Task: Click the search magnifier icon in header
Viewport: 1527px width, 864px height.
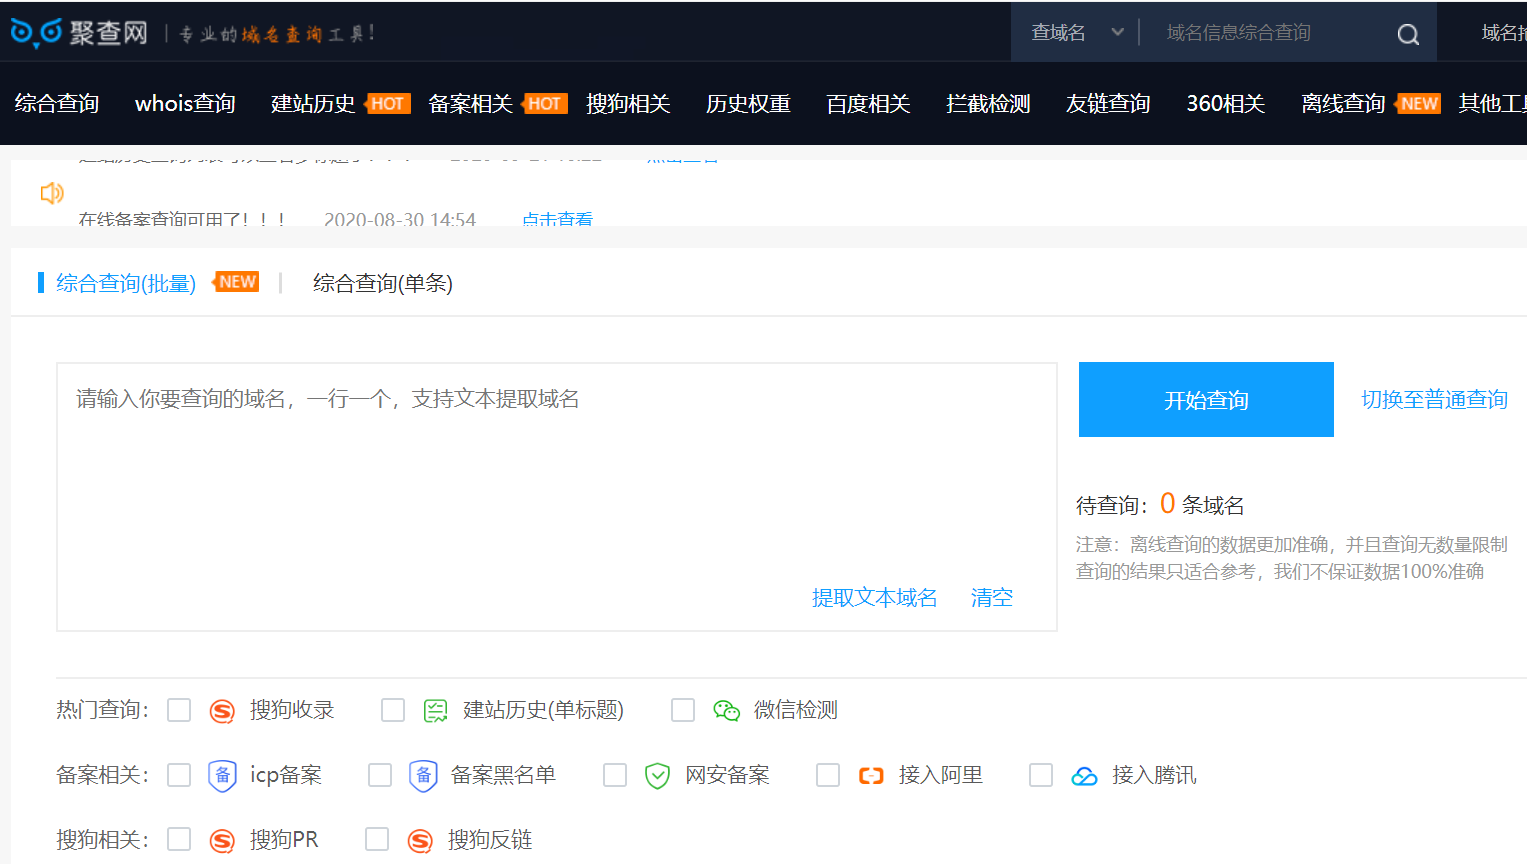Action: [x=1408, y=35]
